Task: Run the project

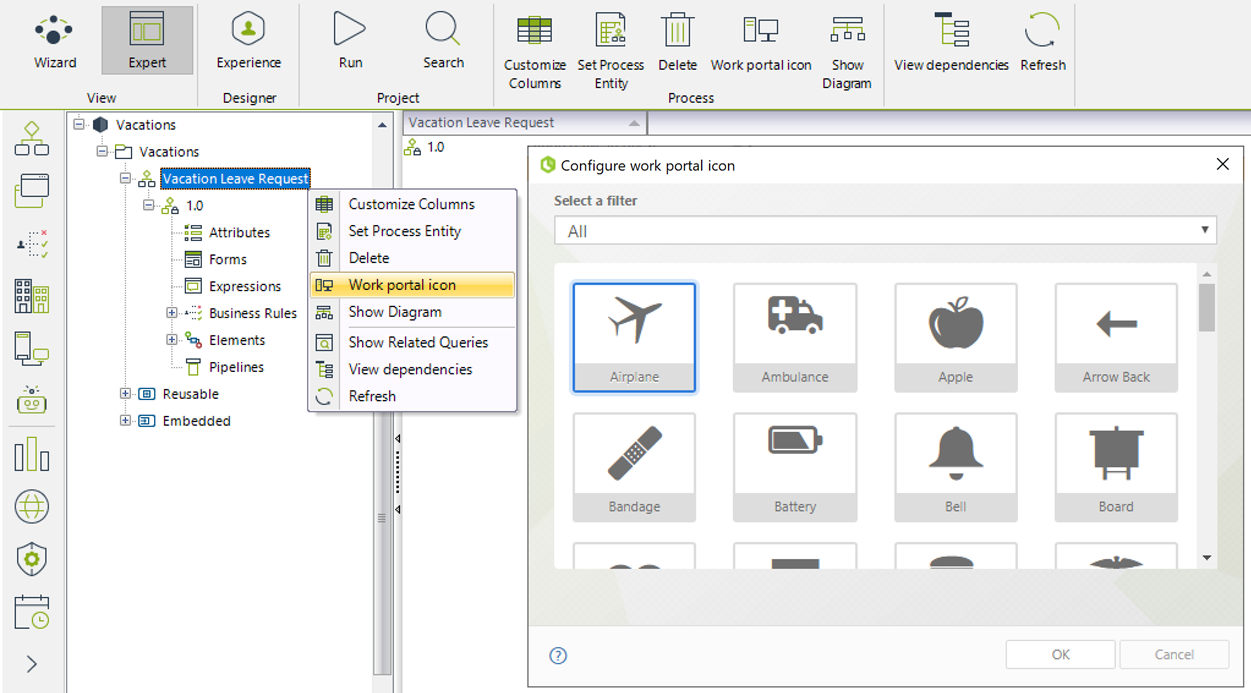Action: tap(350, 41)
